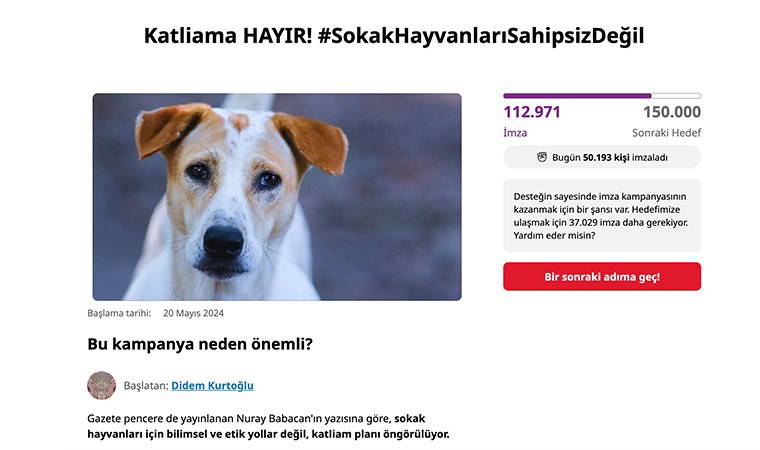The image size is (760, 450).
Task: Click the petition starter's round avatar
Action: (x=101, y=386)
